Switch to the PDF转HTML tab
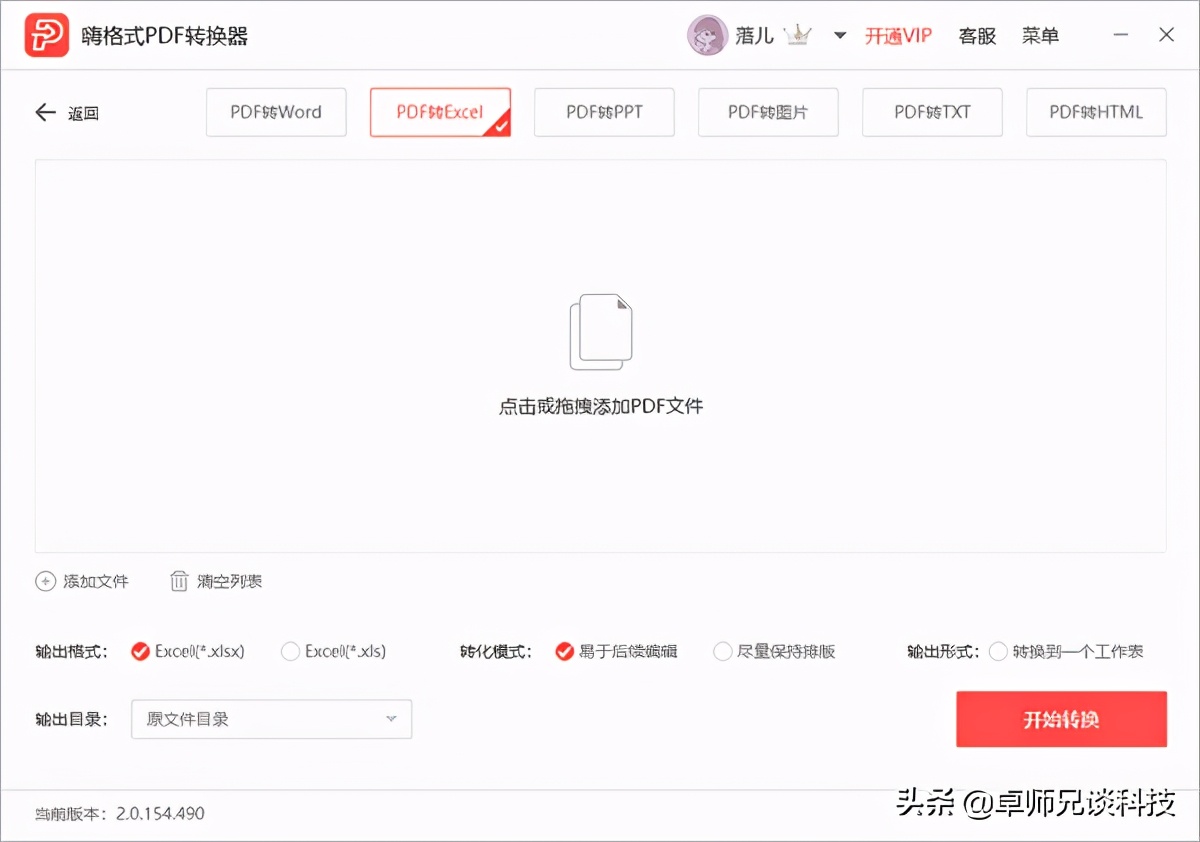Image resolution: width=1200 pixels, height=842 pixels. click(x=1096, y=112)
